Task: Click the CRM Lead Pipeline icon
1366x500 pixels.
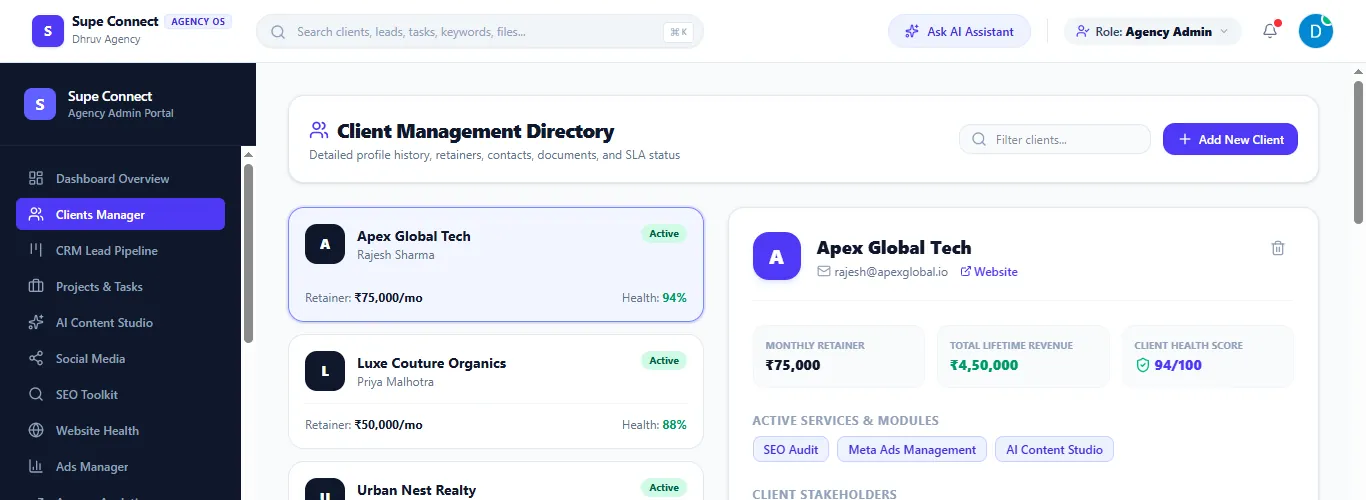Action: pos(36,251)
